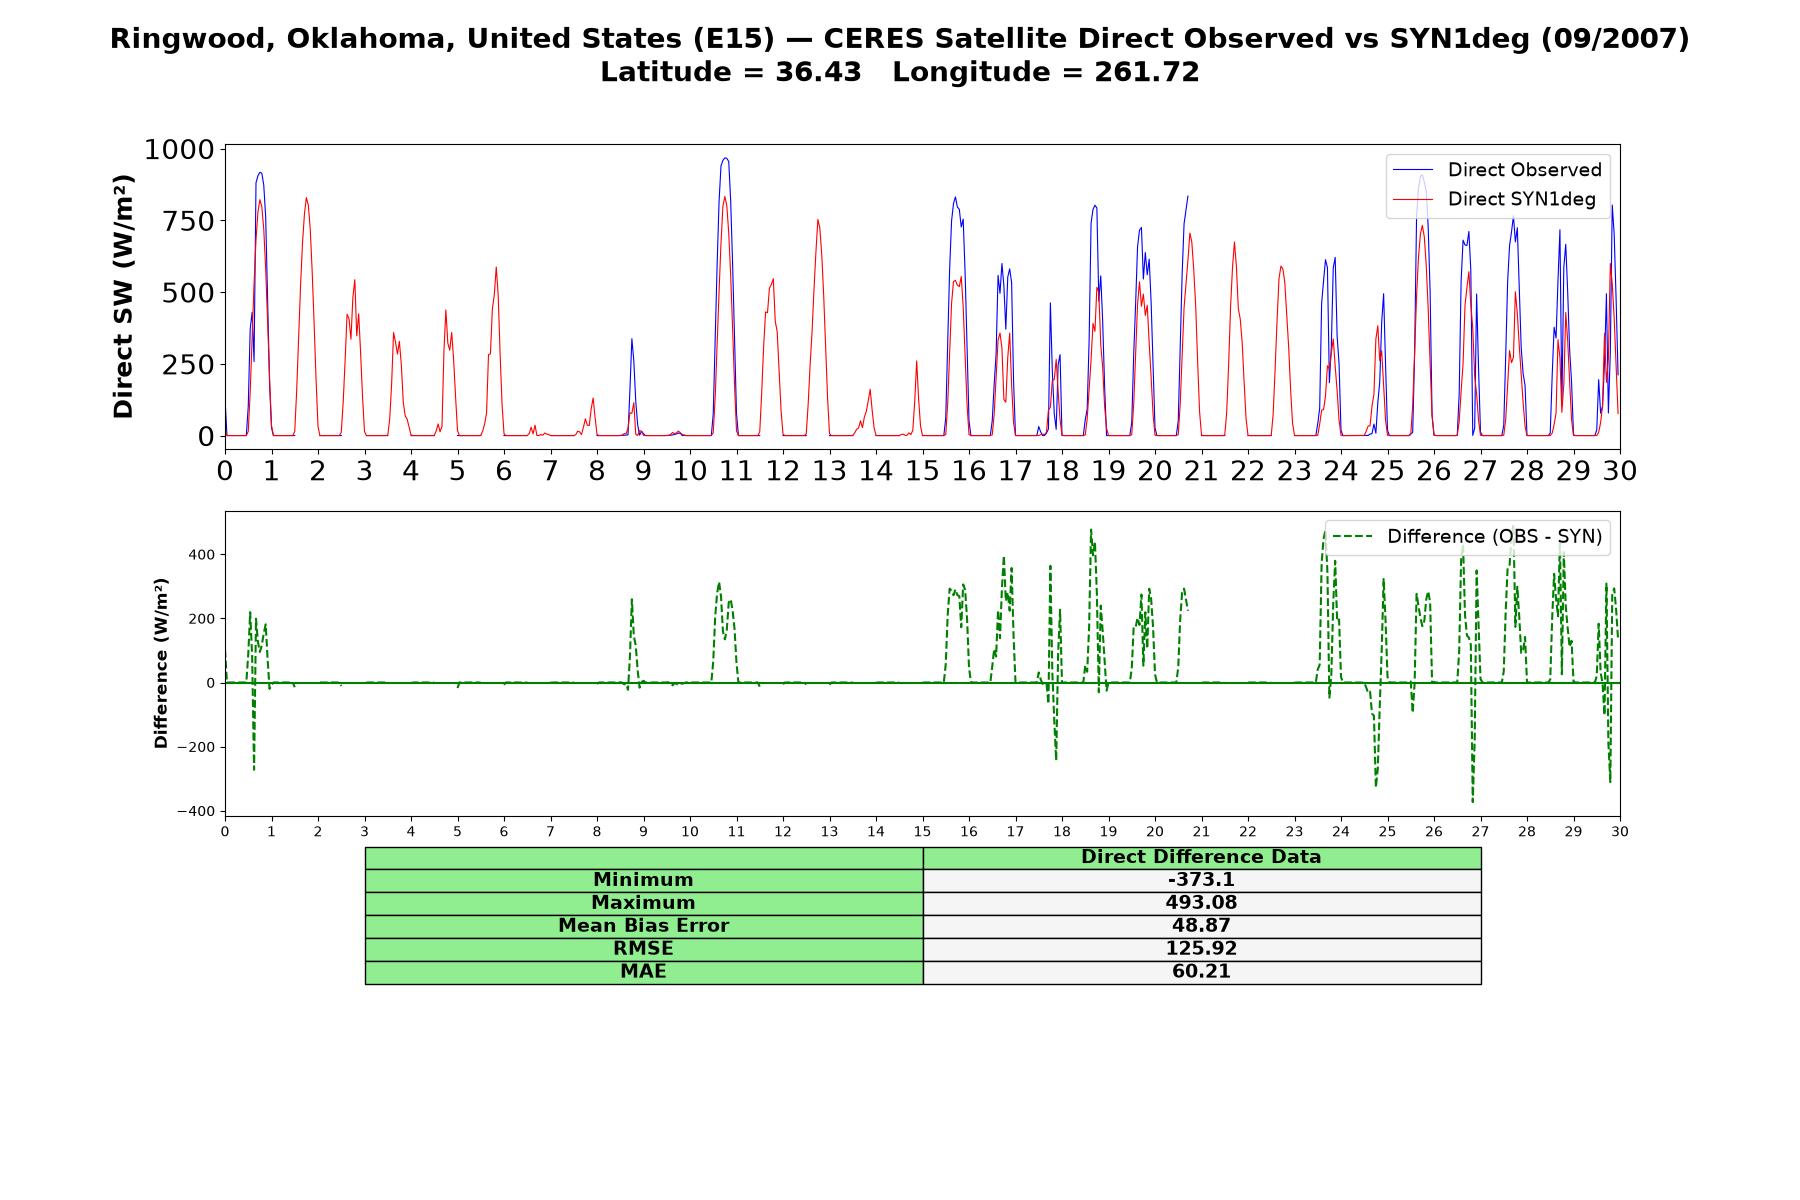
Task: Click the Difference (OBS - SYN) legend label
Action: pos(1494,537)
